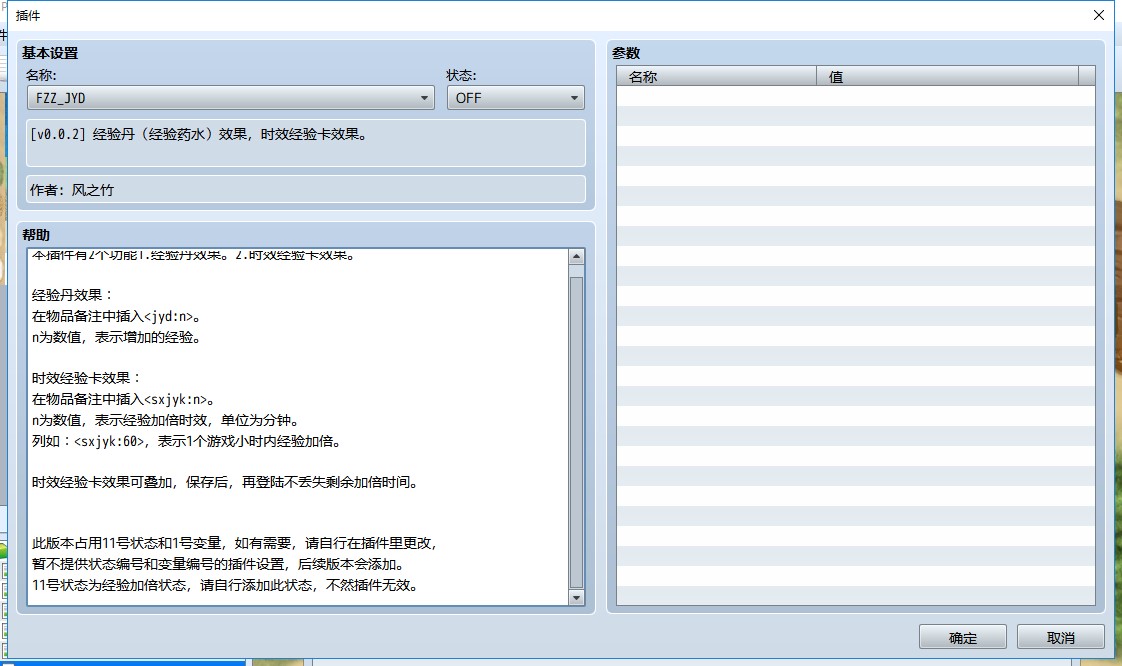Click the 帮助 section heading
1122x666 pixels.
[x=36, y=235]
